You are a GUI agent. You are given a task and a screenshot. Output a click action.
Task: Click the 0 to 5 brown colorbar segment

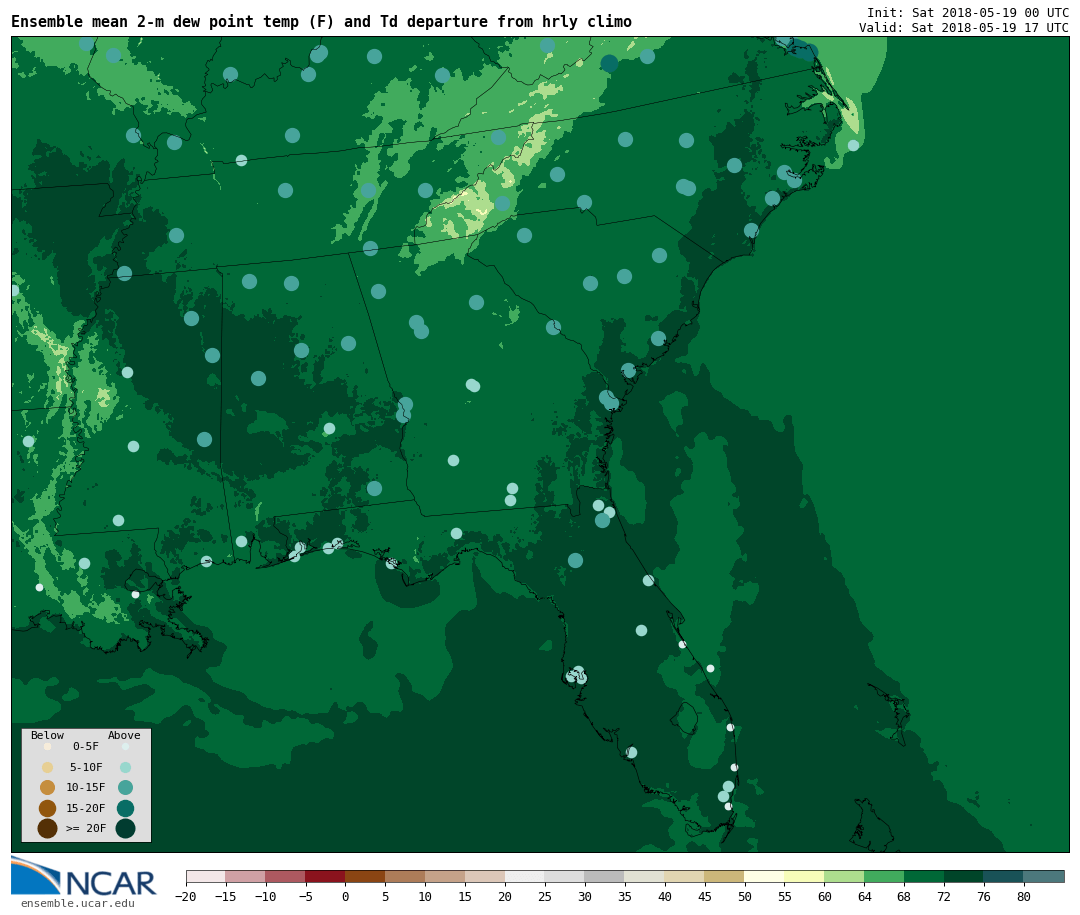pos(365,876)
